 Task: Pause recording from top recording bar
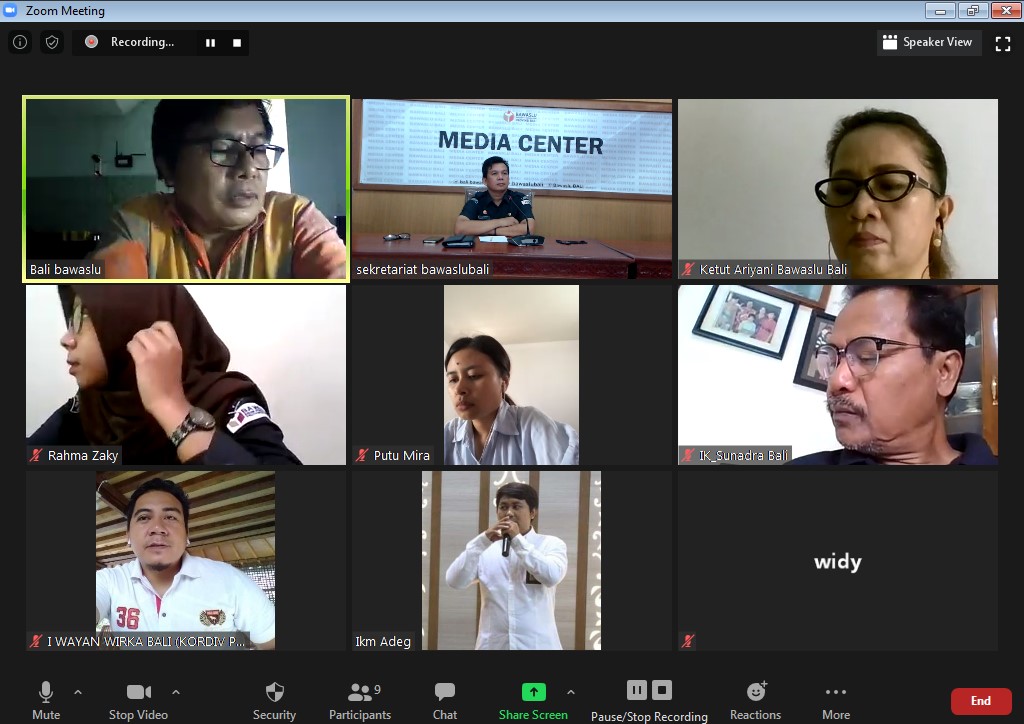coord(210,42)
